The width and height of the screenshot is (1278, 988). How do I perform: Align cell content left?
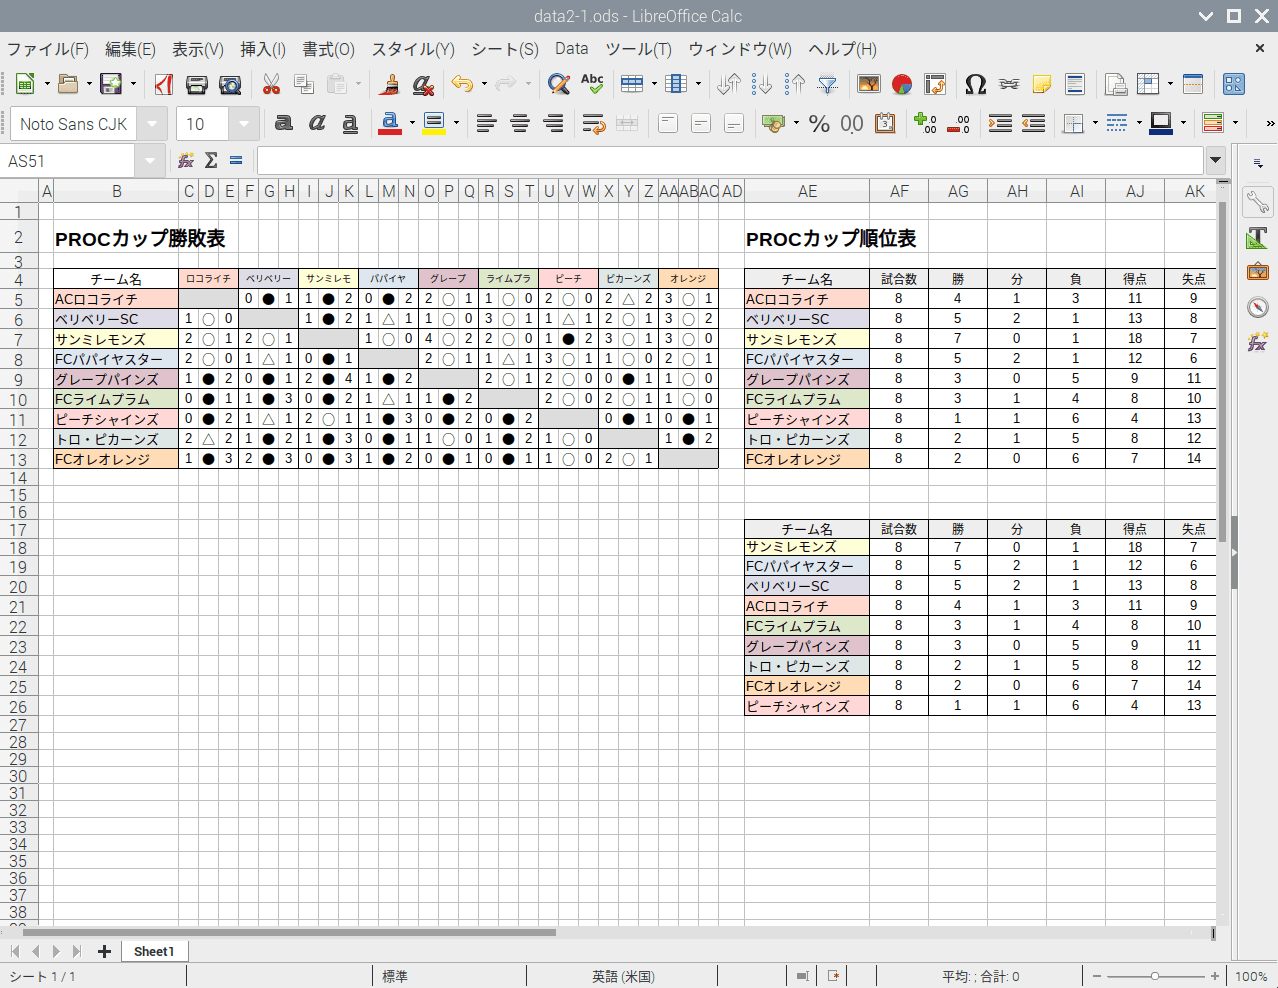click(486, 123)
